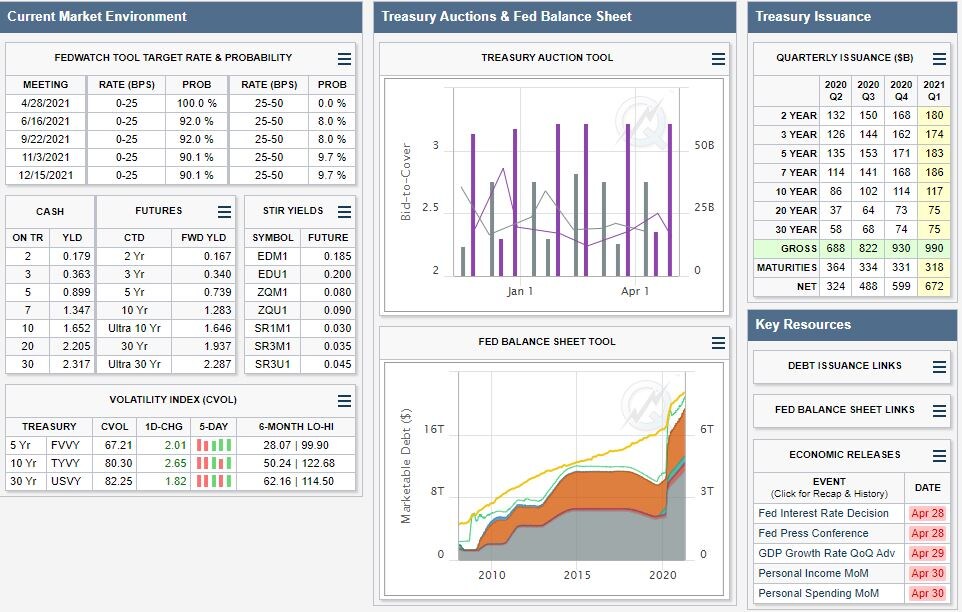The width and height of the screenshot is (962, 612).
Task: Open STIR Yields panel menu icon
Action: point(344,212)
